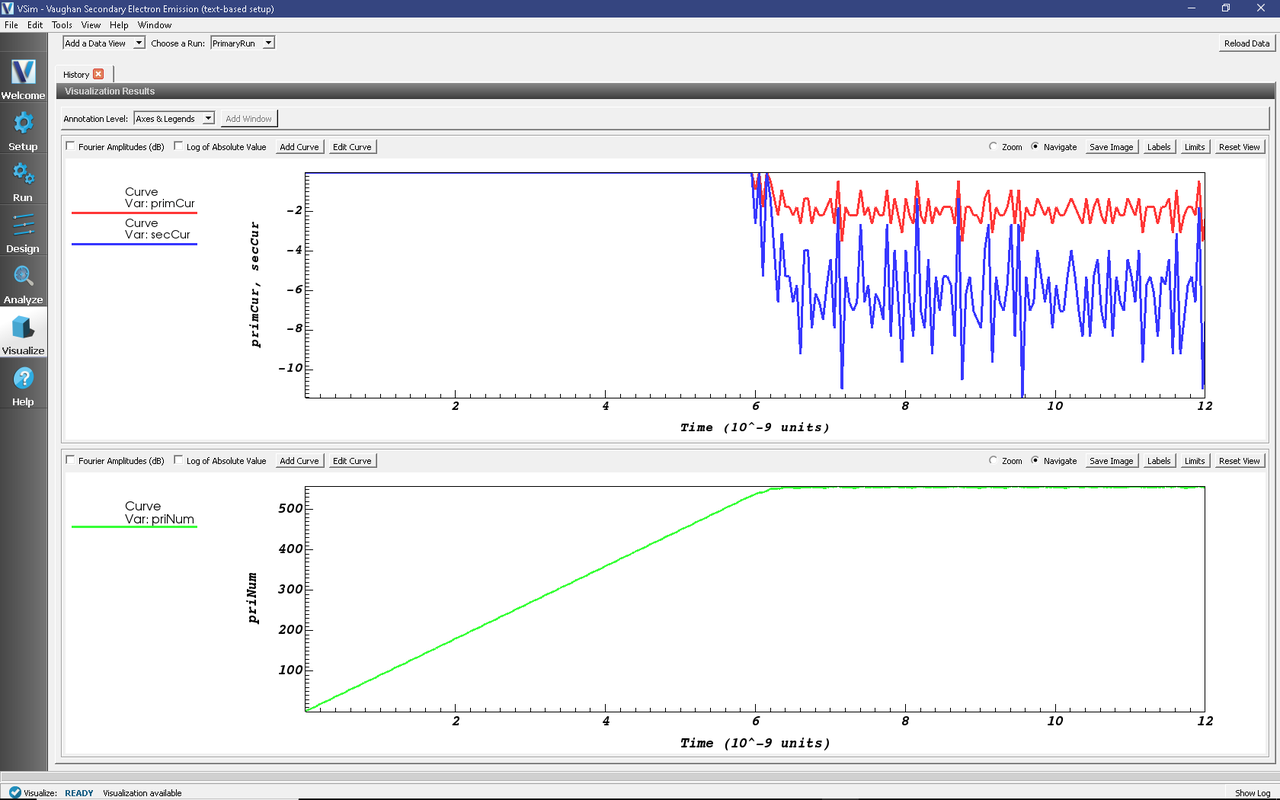Open Labels for bottom plot
Screen dimensions: 1280x800
point(1159,461)
